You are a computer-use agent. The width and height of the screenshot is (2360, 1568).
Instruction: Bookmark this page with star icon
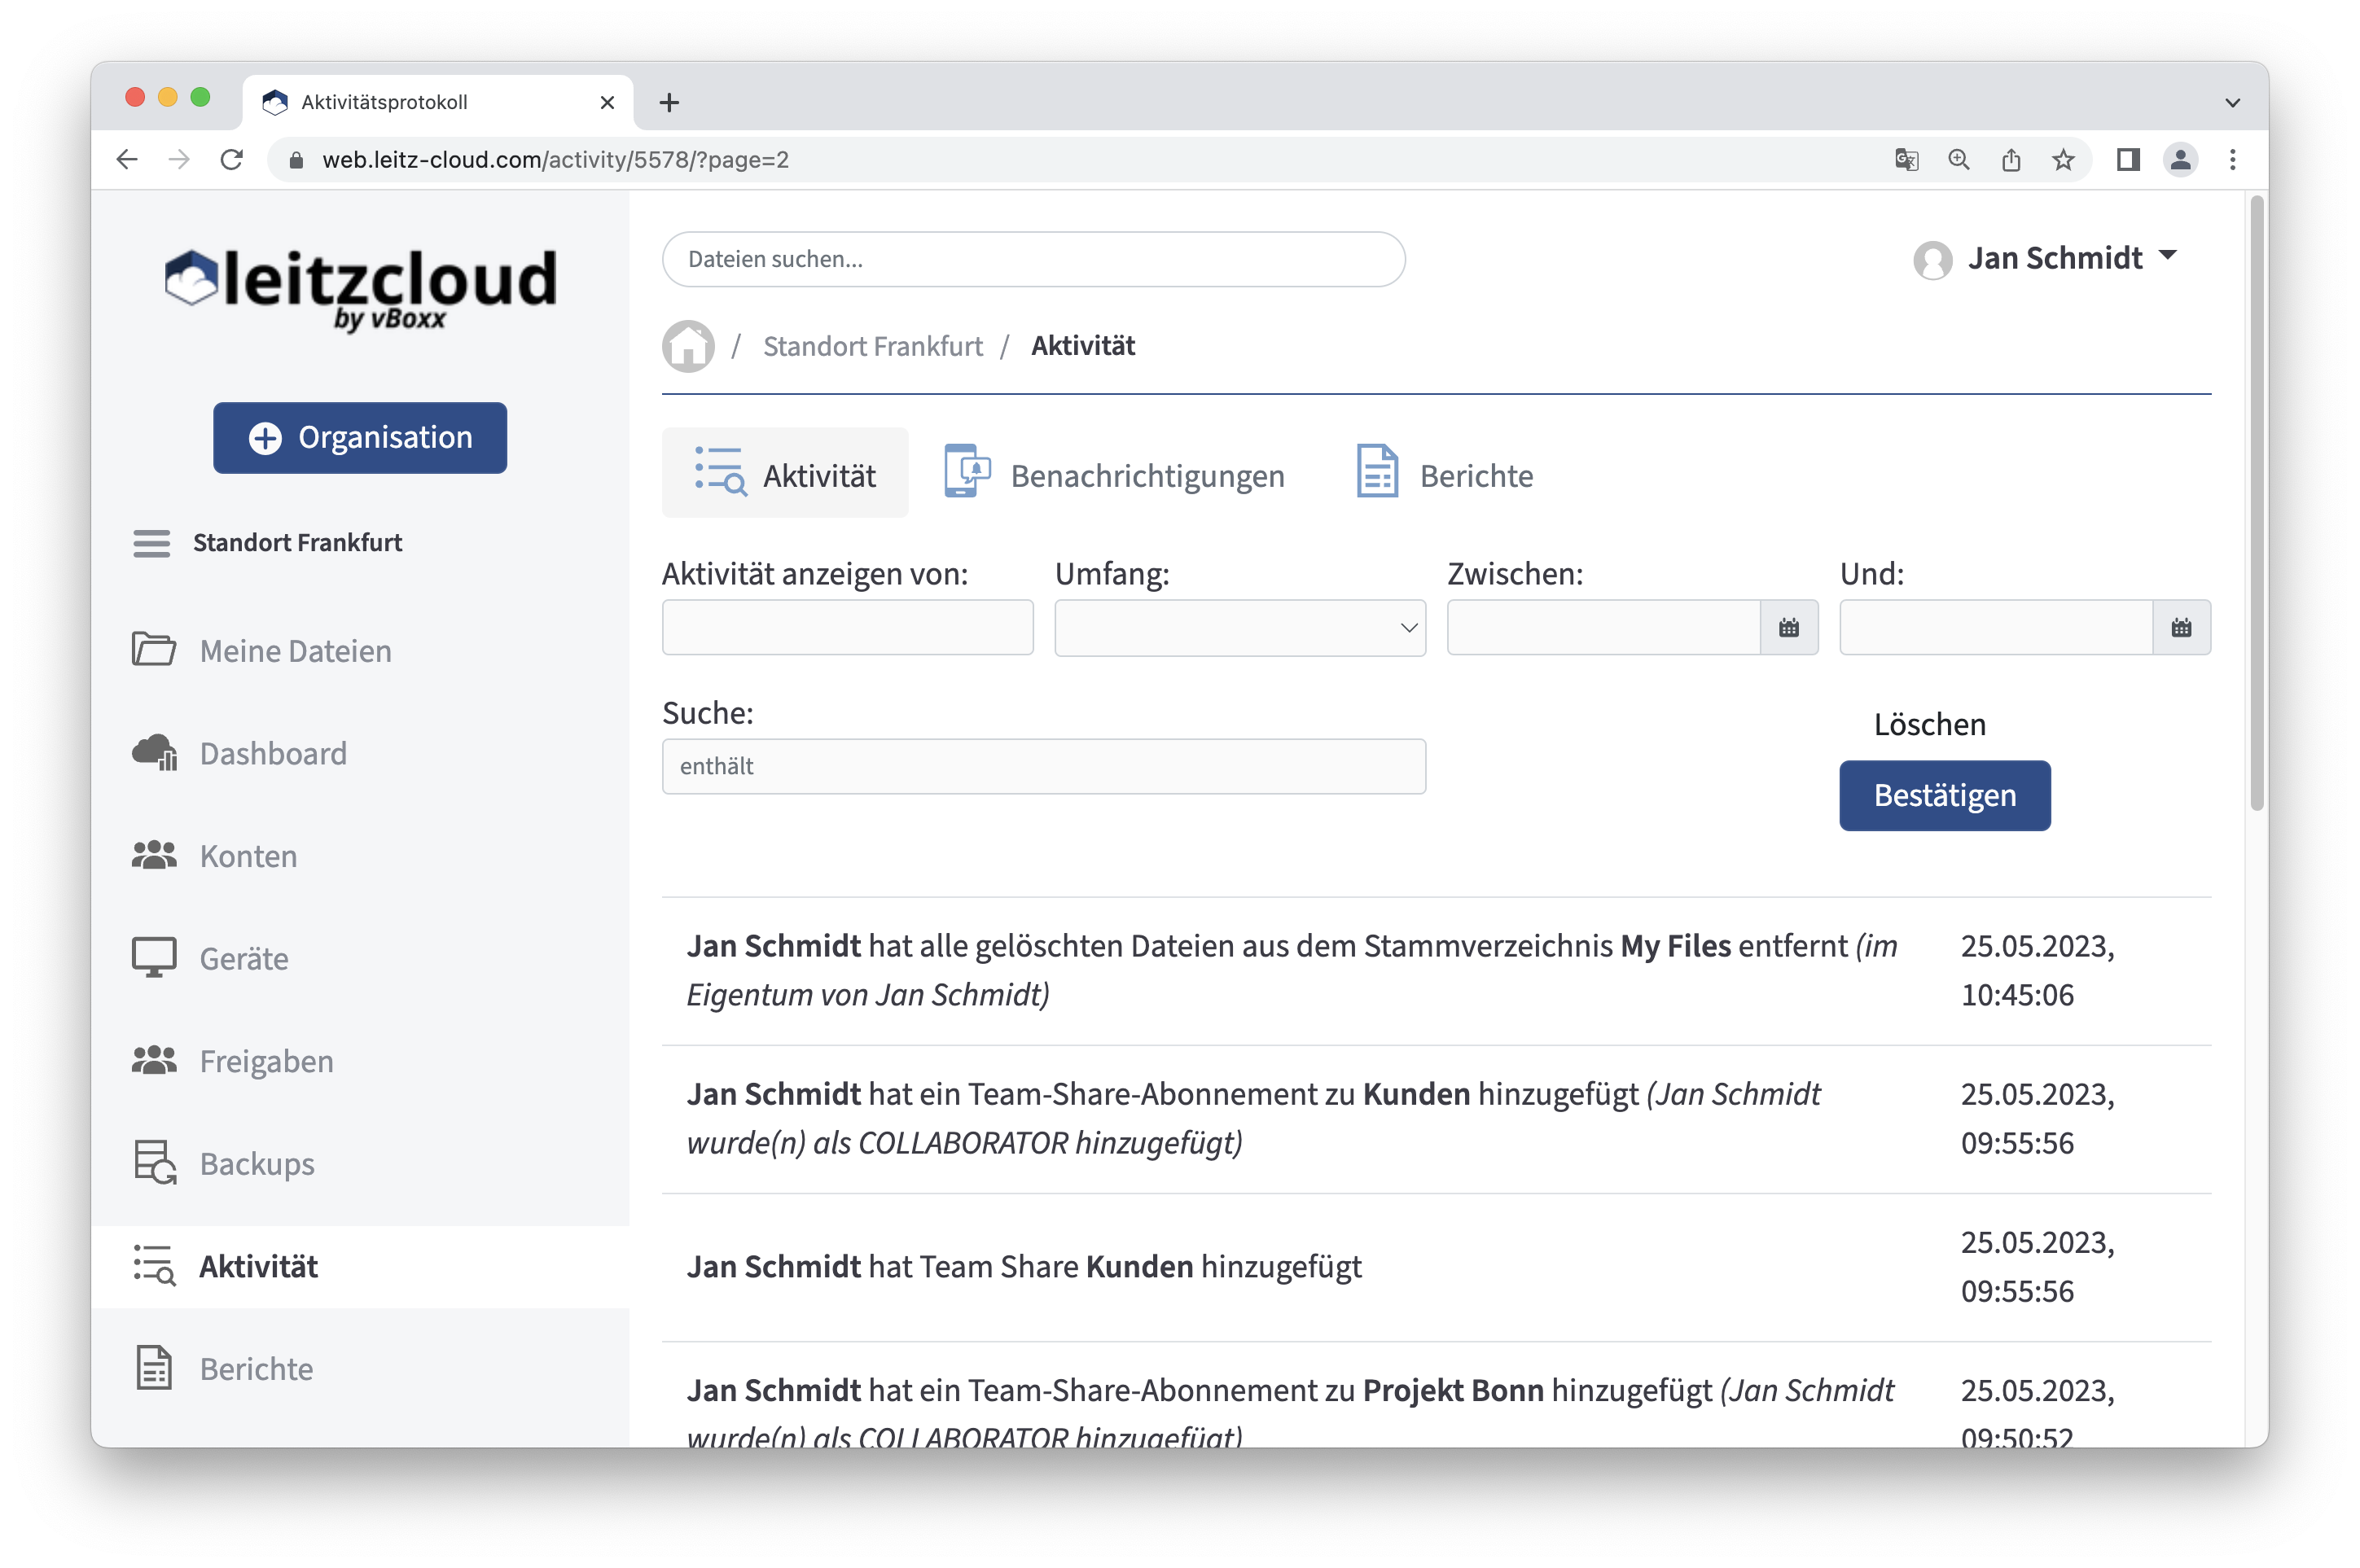tap(2063, 160)
